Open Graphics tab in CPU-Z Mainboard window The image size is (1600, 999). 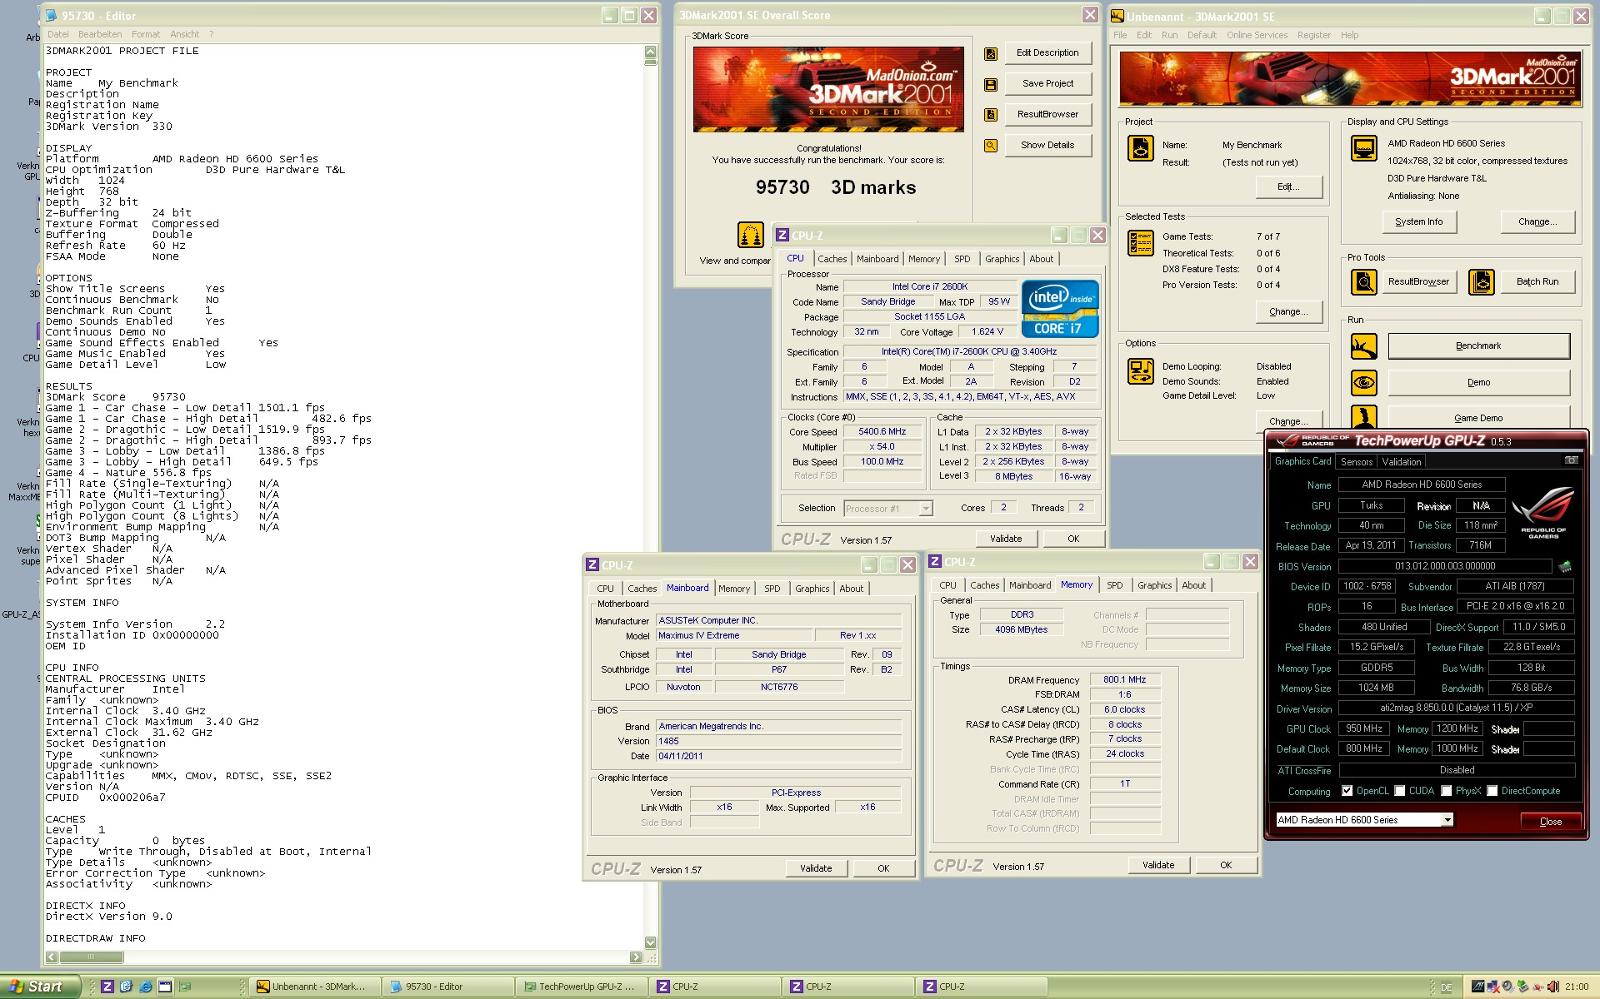(812, 589)
